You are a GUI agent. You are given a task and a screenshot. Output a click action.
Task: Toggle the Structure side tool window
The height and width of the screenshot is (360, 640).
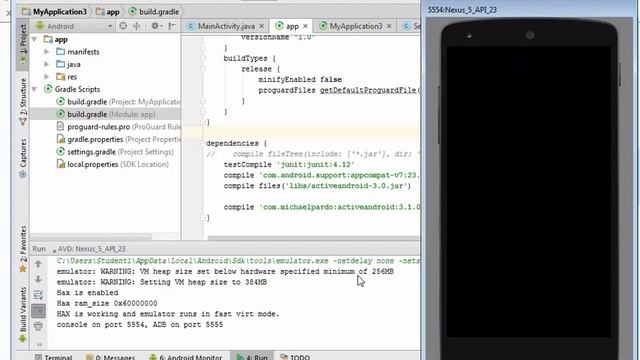(x=23, y=102)
